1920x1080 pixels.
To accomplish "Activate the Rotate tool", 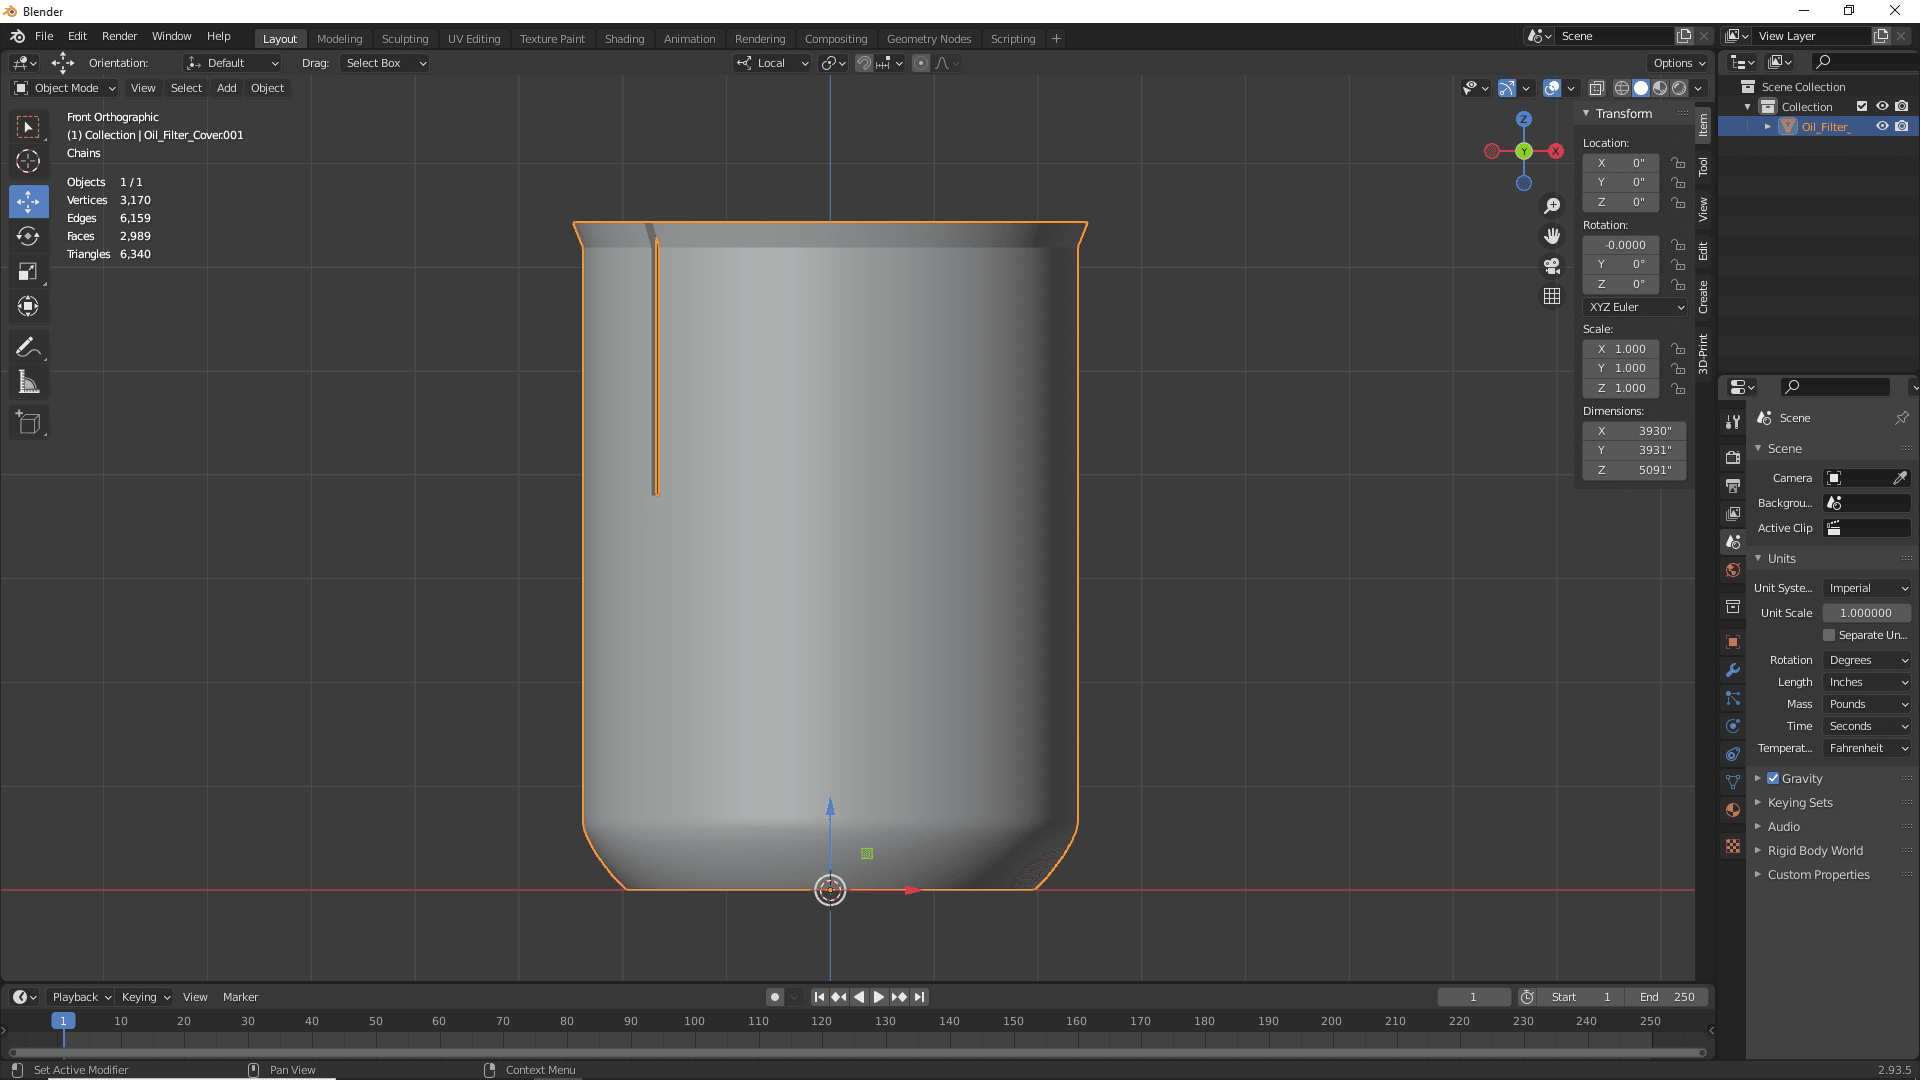I will coord(28,236).
